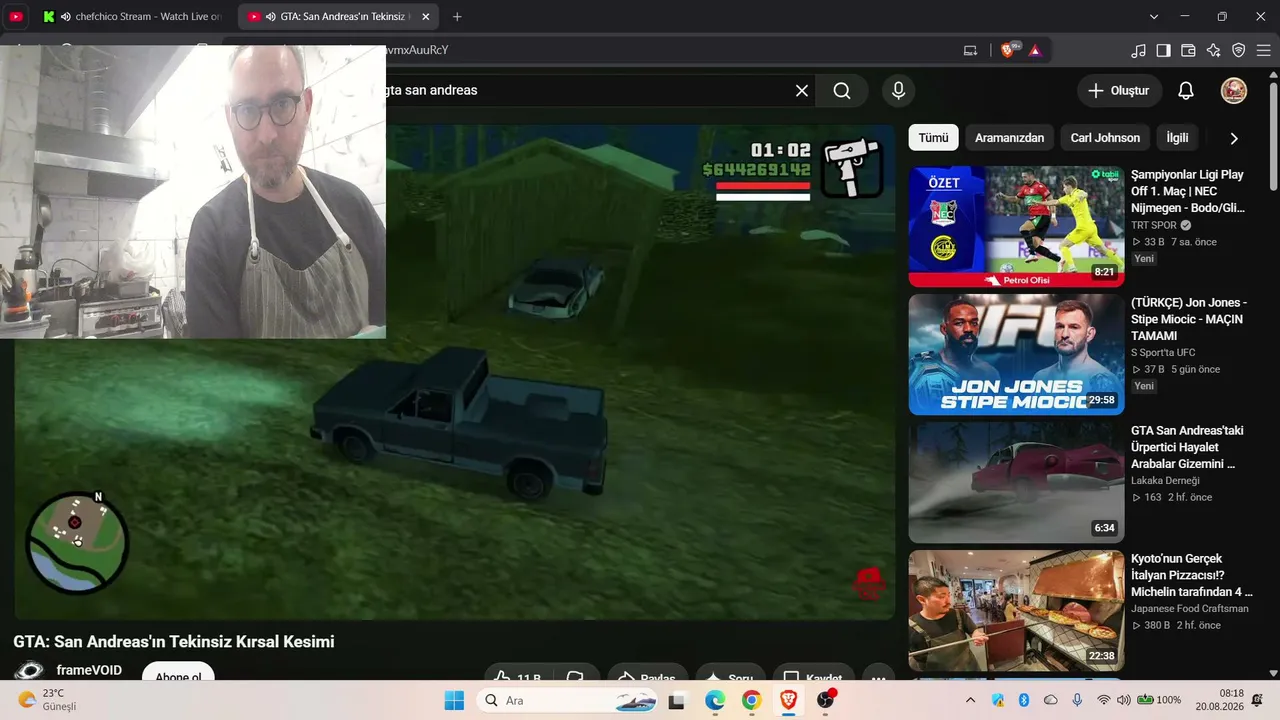Open the Brave VPN shield icon
Viewport: 1280px width, 720px height.
1239,50
